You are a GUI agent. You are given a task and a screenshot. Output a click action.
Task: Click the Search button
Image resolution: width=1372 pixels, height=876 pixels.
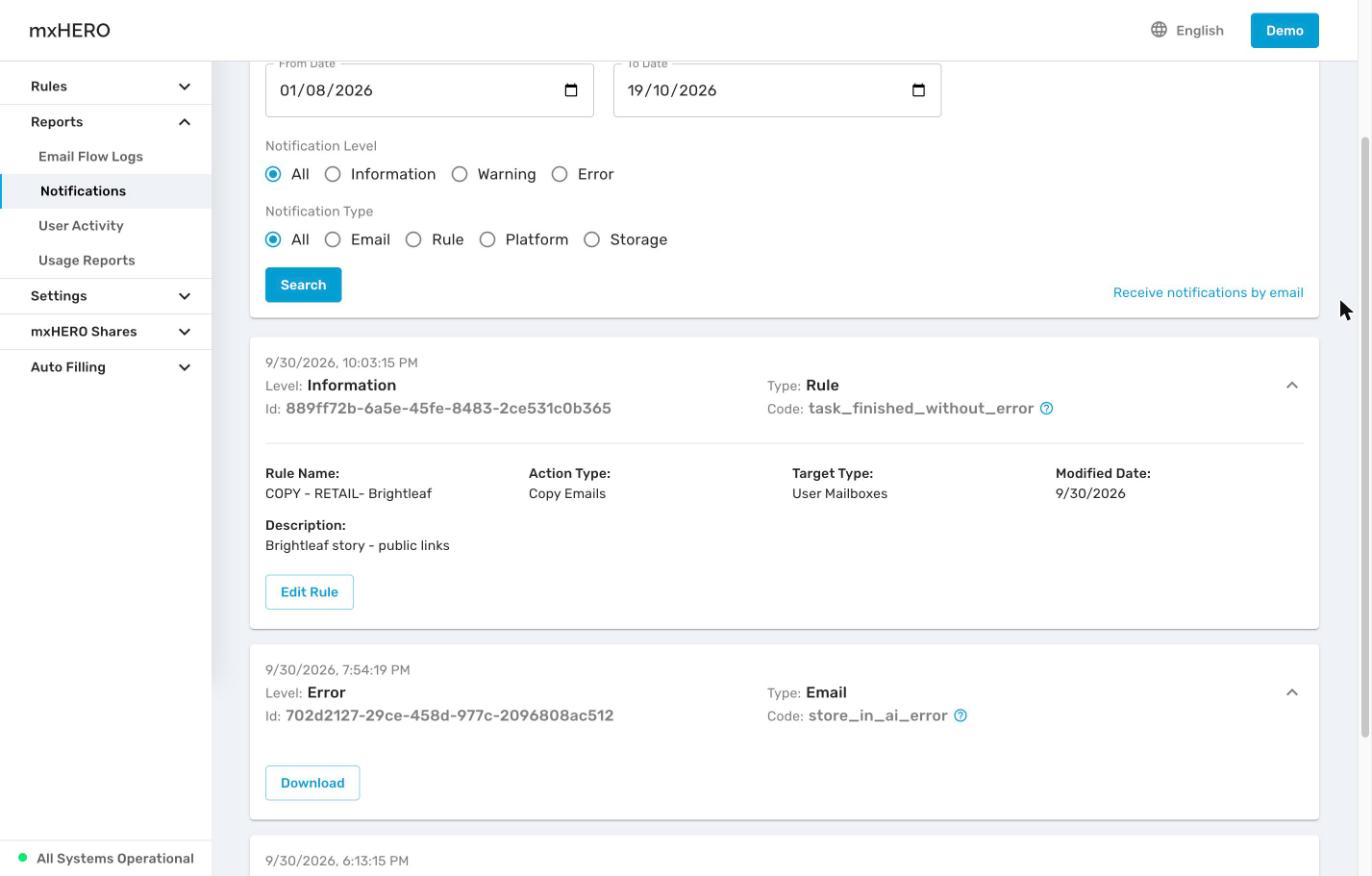click(x=303, y=285)
